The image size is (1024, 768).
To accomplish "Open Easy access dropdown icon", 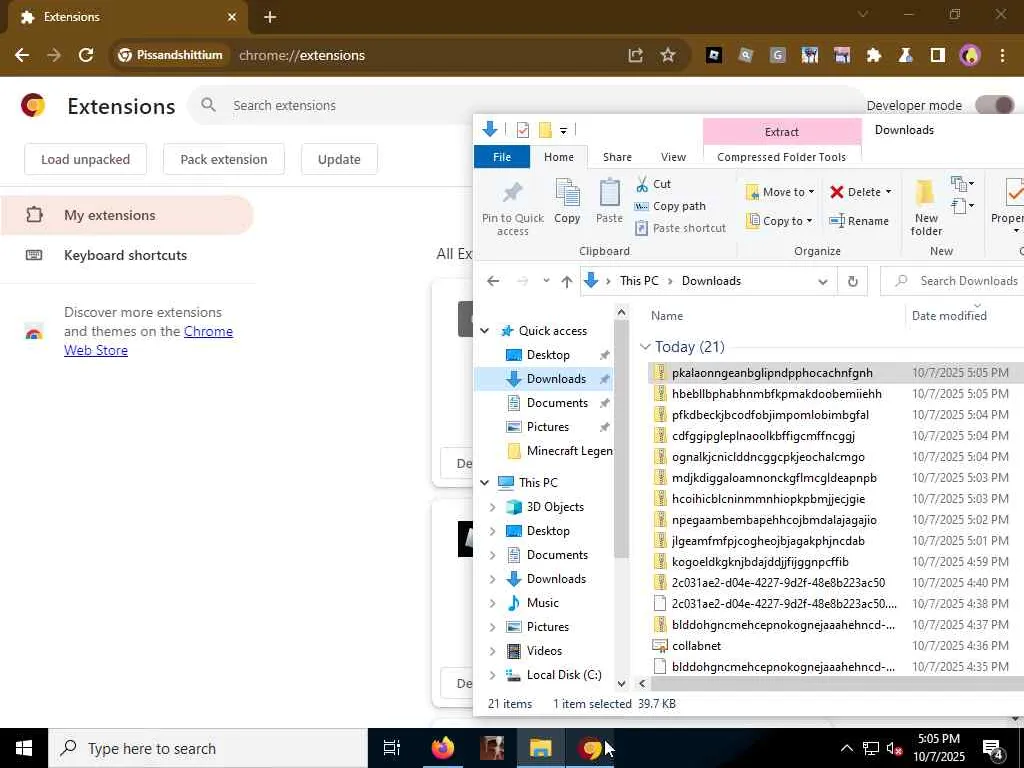I will pyautogui.click(x=962, y=206).
